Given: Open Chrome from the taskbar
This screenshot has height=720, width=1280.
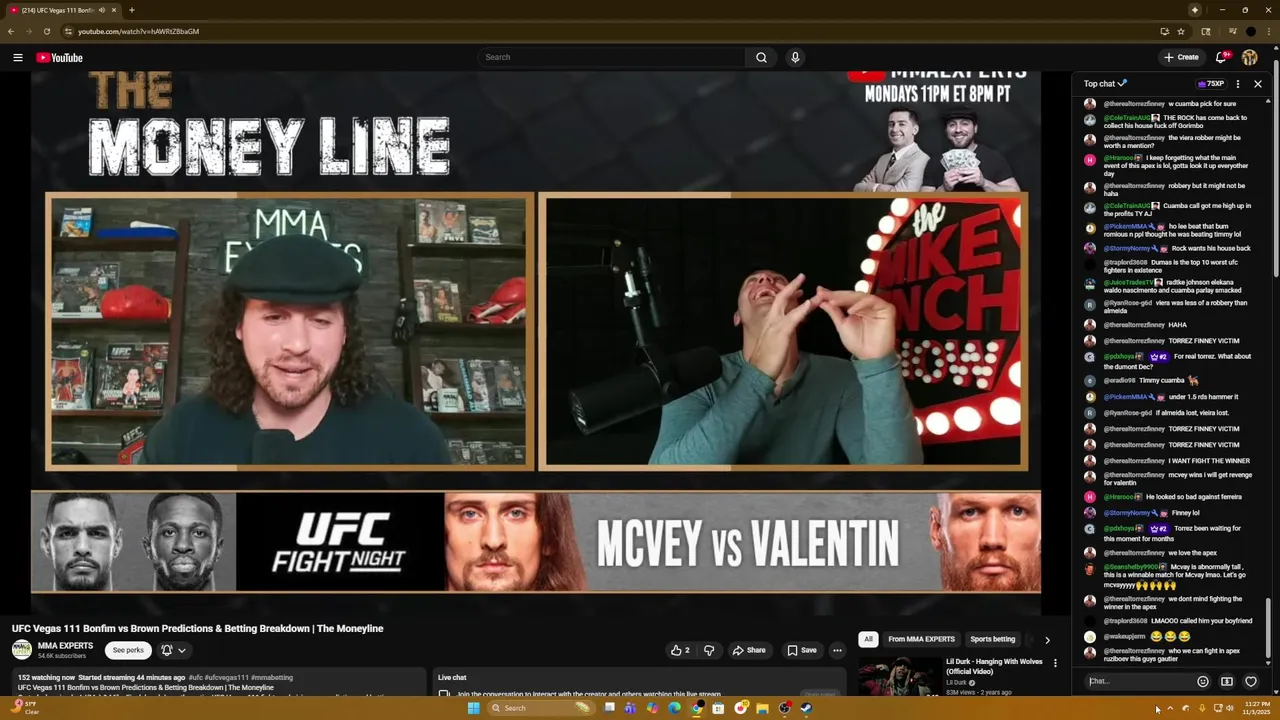Looking at the screenshot, I should (x=696, y=708).
